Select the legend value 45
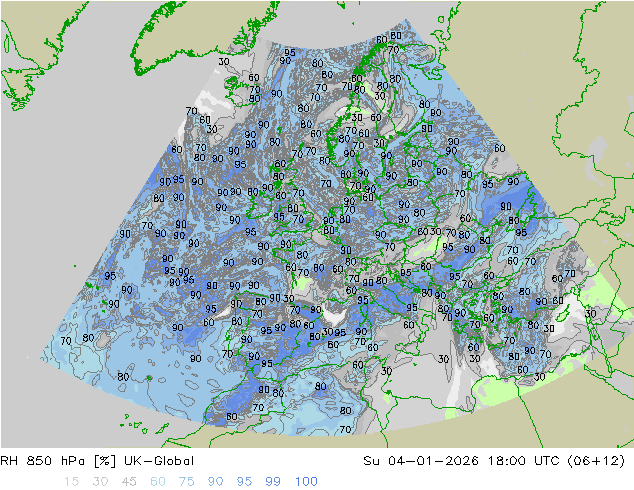634x490 pixels. (x=129, y=481)
